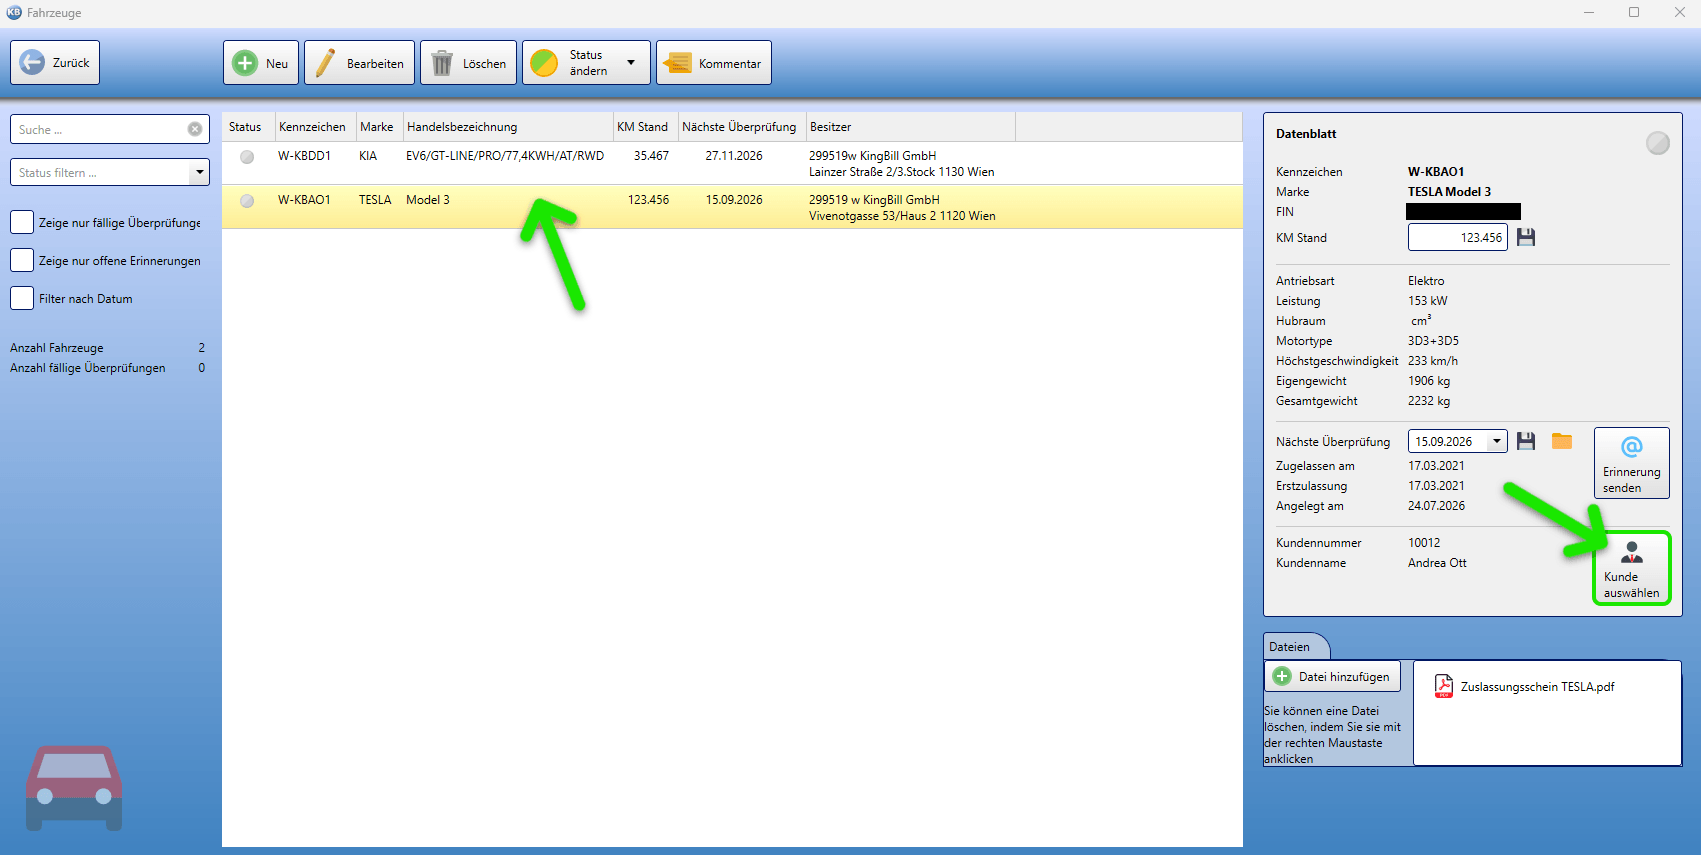
Task: Add a comment via Kommentar button
Action: (713, 63)
